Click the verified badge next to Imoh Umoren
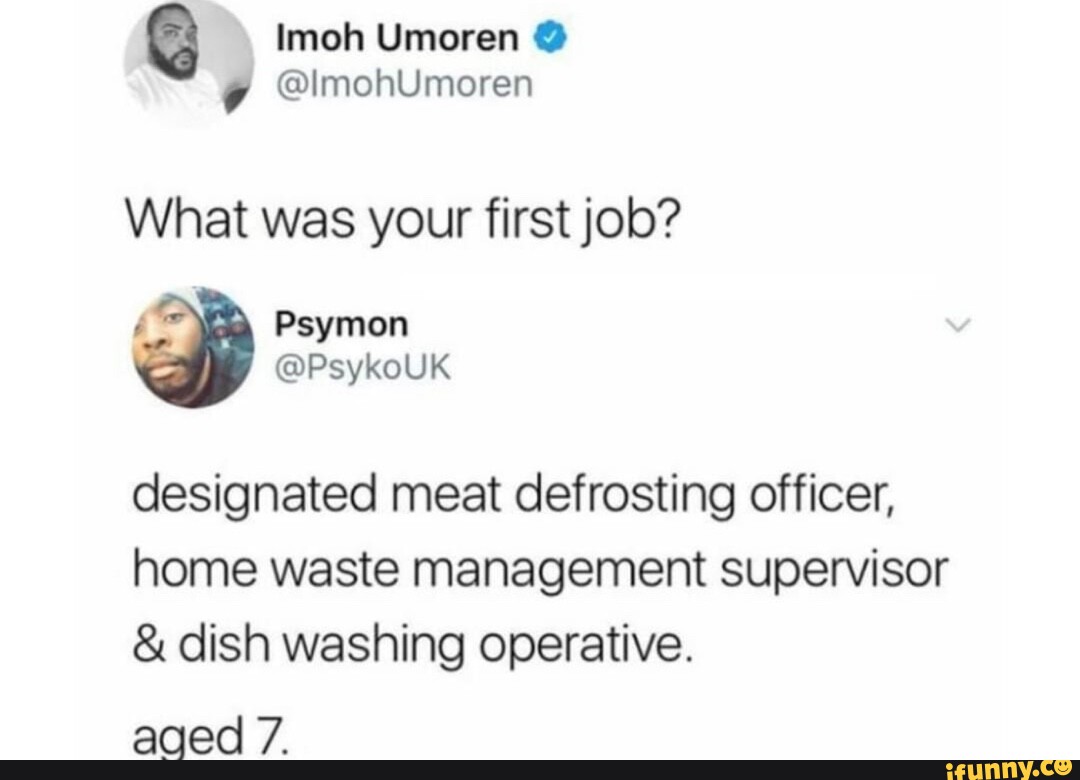Viewport: 1080px width, 780px height. [549, 38]
